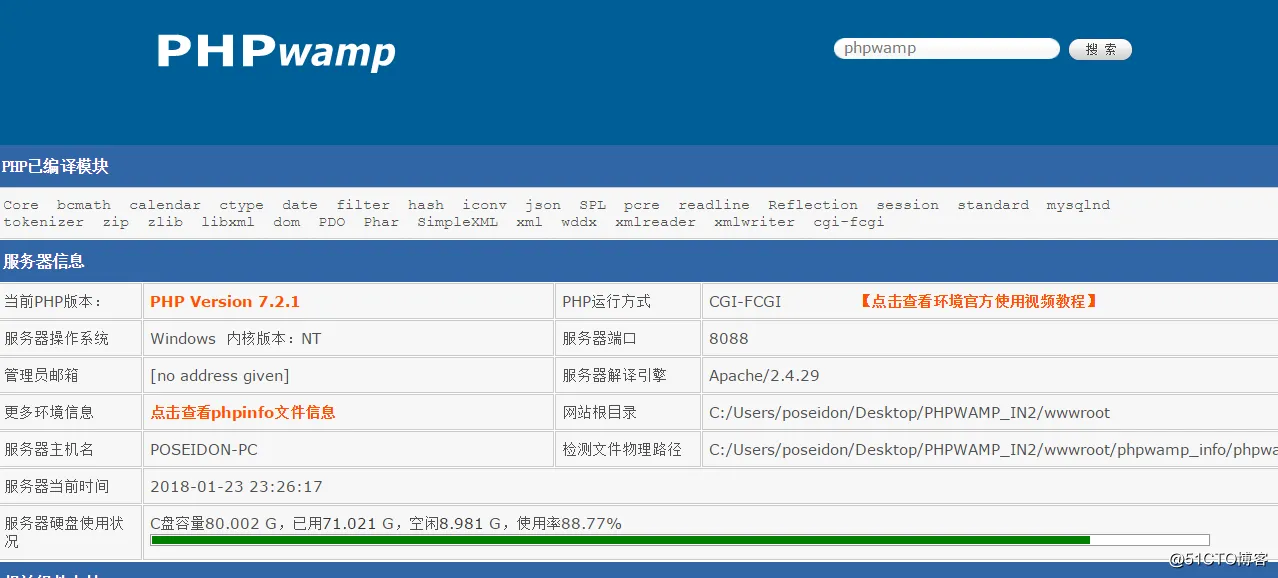1278x578 pixels.
Task: Select the calendar module name
Action: click(165, 205)
